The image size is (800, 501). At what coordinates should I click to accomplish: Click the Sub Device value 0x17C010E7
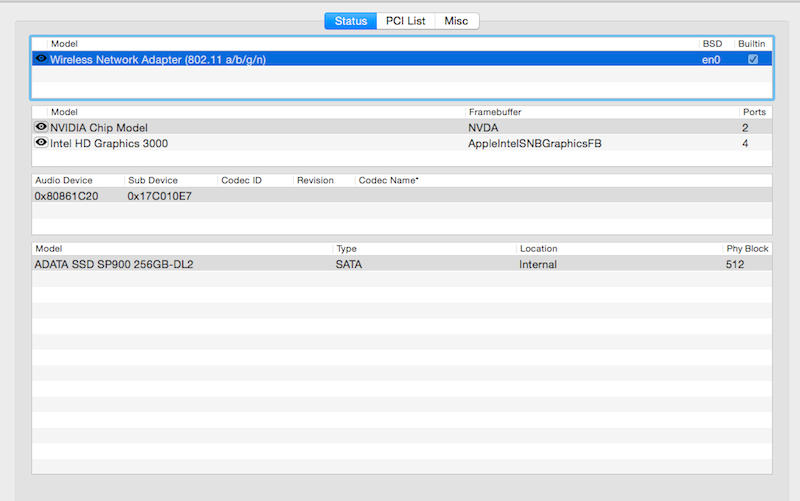(159, 196)
